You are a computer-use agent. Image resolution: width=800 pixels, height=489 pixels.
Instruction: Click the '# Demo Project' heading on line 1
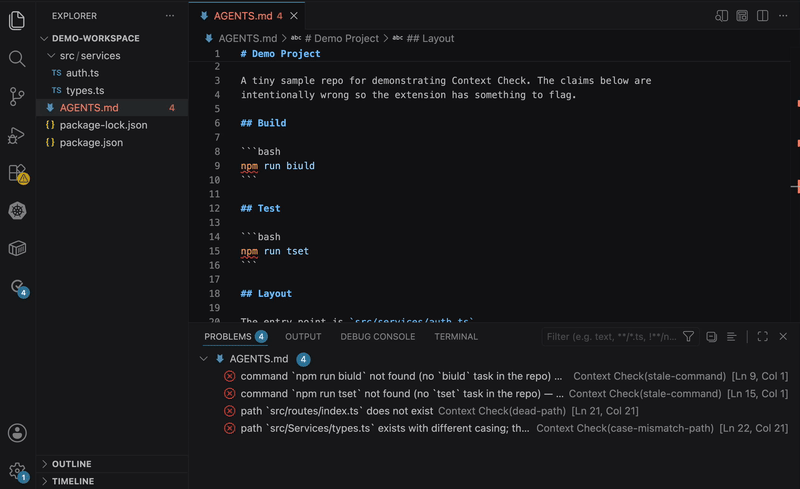click(x=281, y=54)
